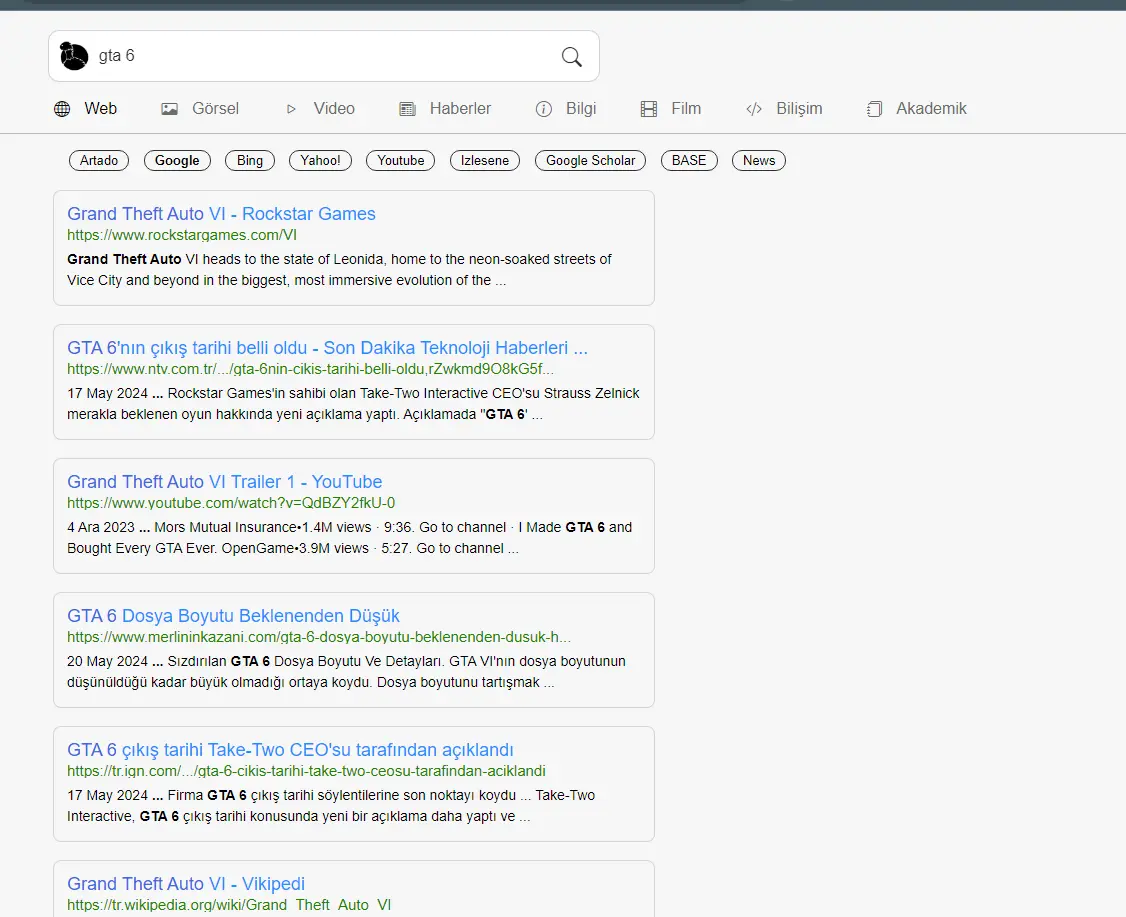Image resolution: width=1126 pixels, height=917 pixels.
Task: Select the News source pill
Action: [759, 160]
